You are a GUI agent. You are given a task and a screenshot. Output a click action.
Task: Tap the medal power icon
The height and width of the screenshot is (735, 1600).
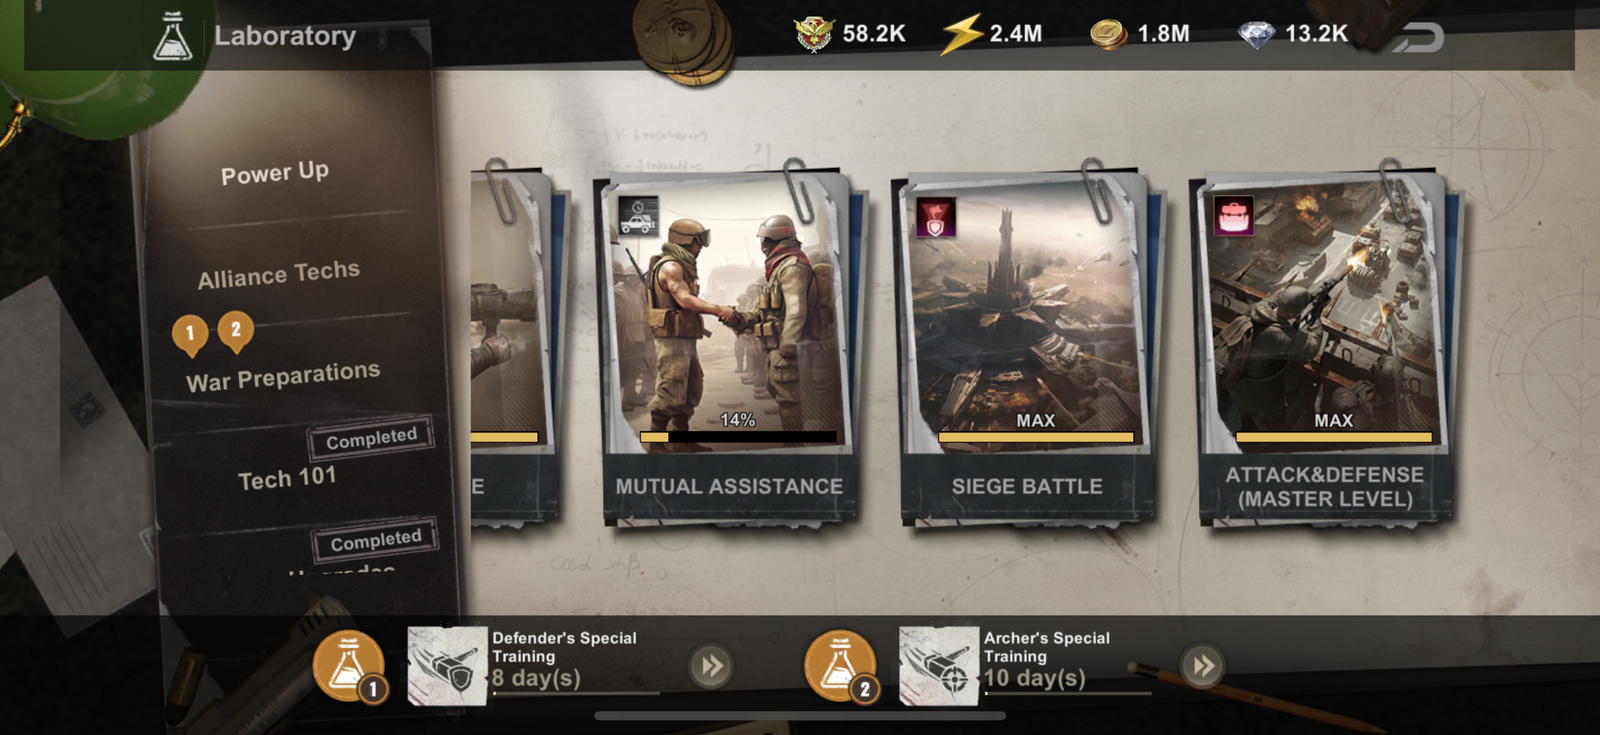[x=814, y=35]
